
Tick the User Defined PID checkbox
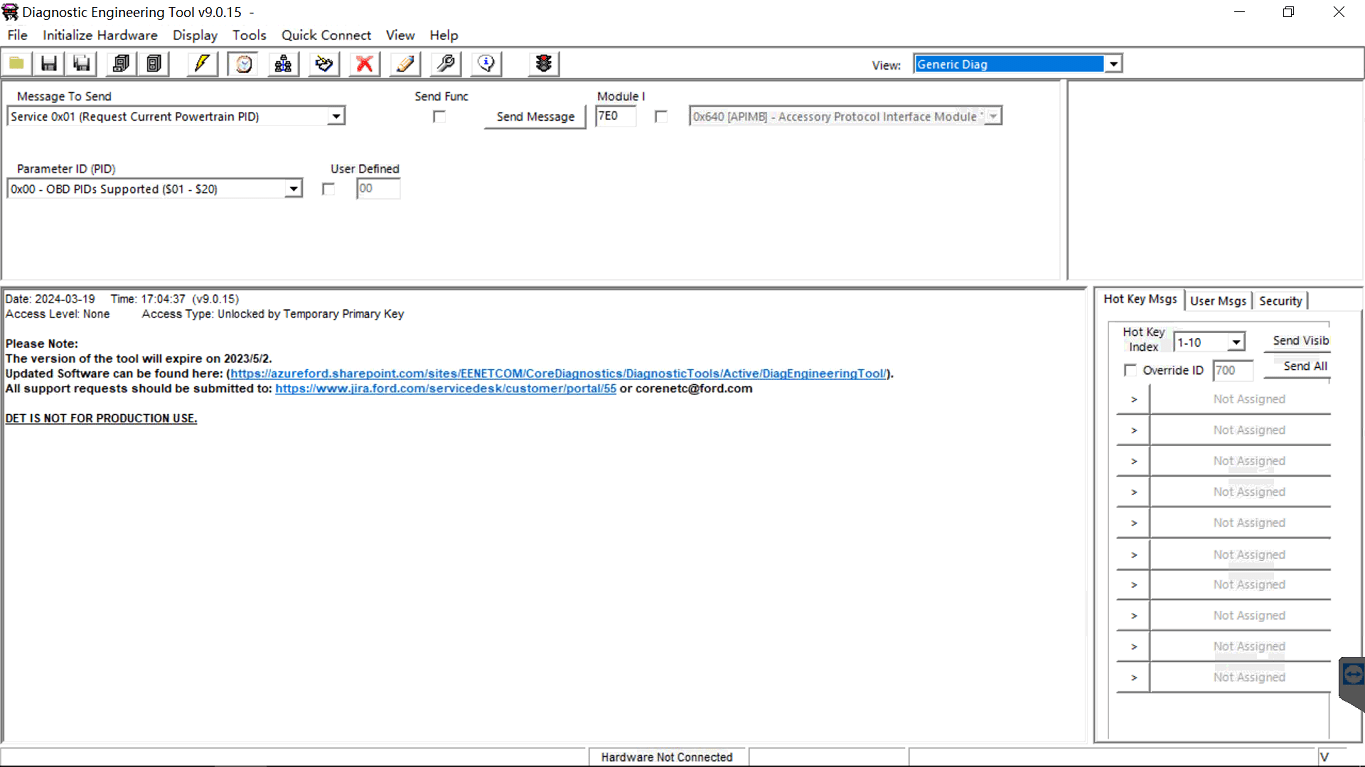point(329,189)
